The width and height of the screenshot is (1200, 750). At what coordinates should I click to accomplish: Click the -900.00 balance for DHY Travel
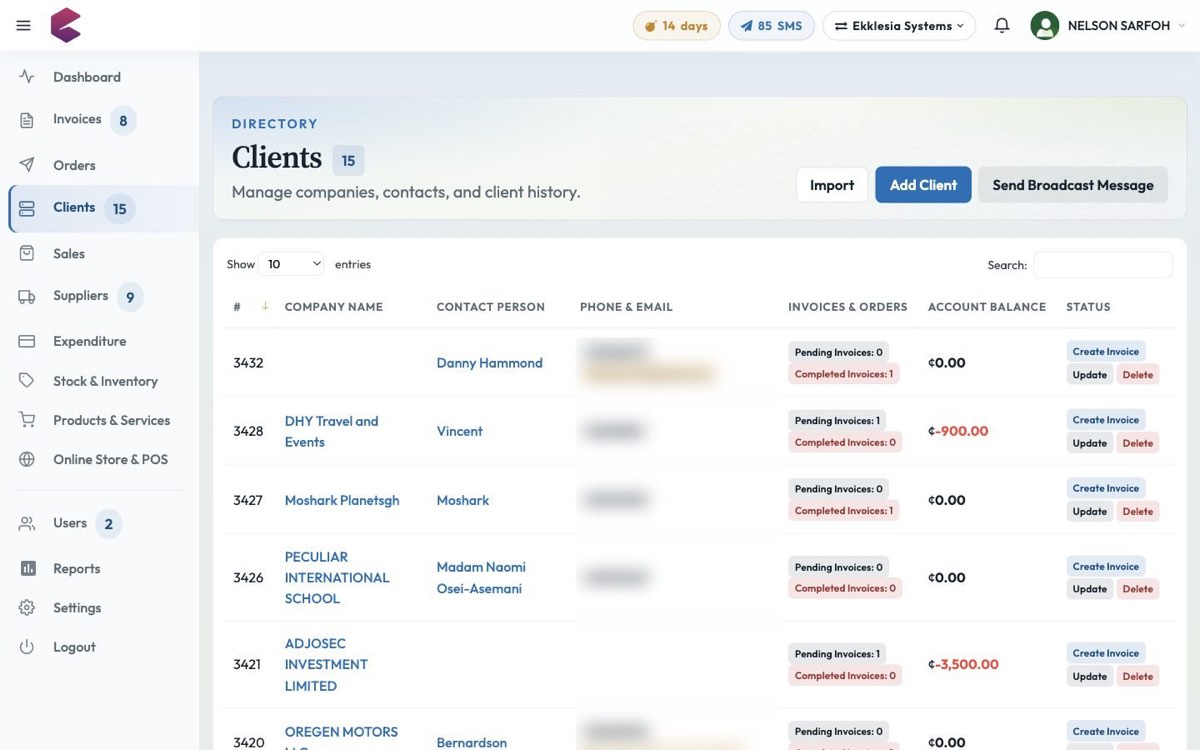[x=958, y=431]
